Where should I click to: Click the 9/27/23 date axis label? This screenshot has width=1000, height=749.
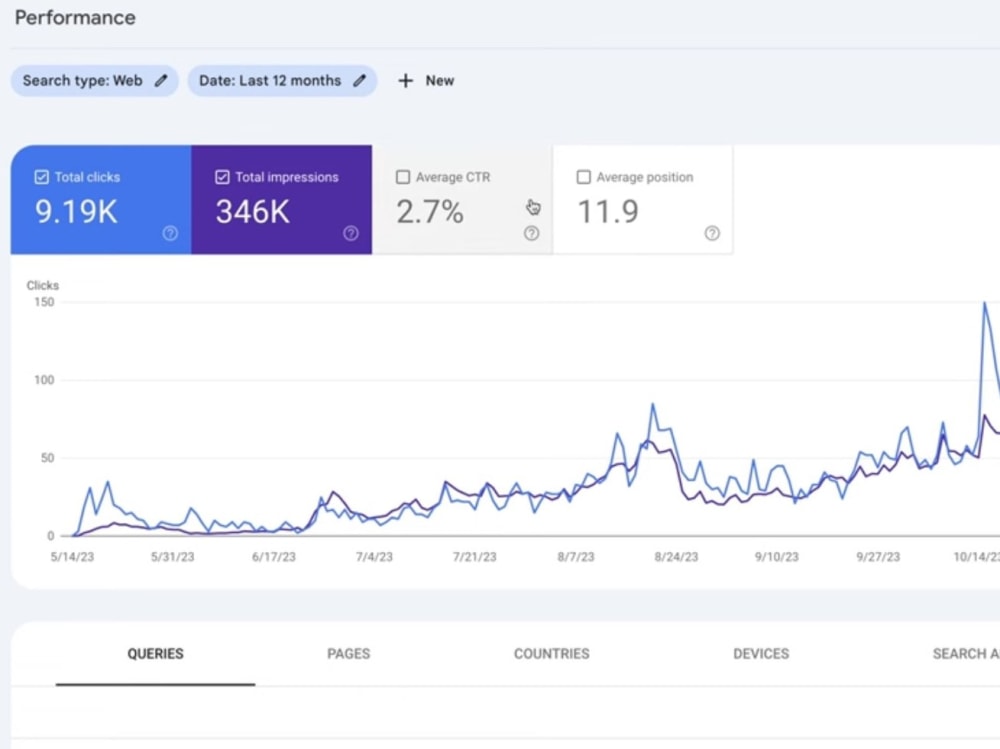point(878,557)
